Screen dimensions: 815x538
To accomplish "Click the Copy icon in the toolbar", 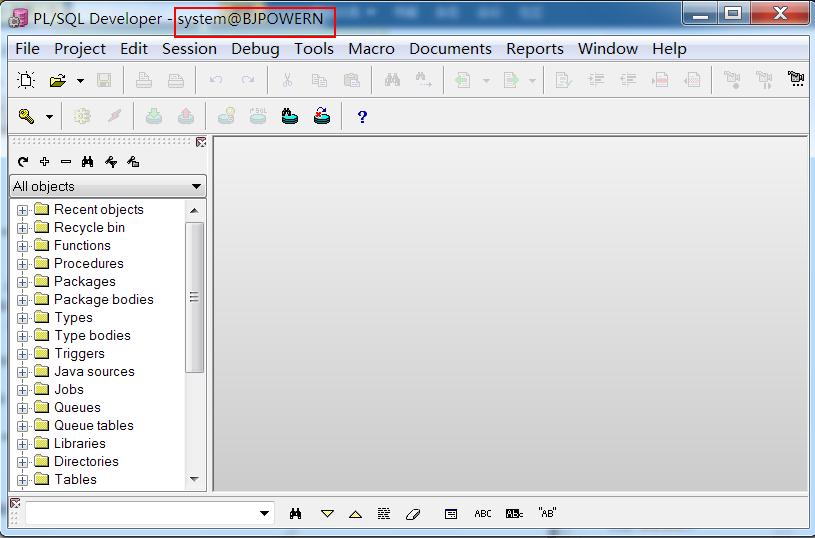I will (x=319, y=80).
